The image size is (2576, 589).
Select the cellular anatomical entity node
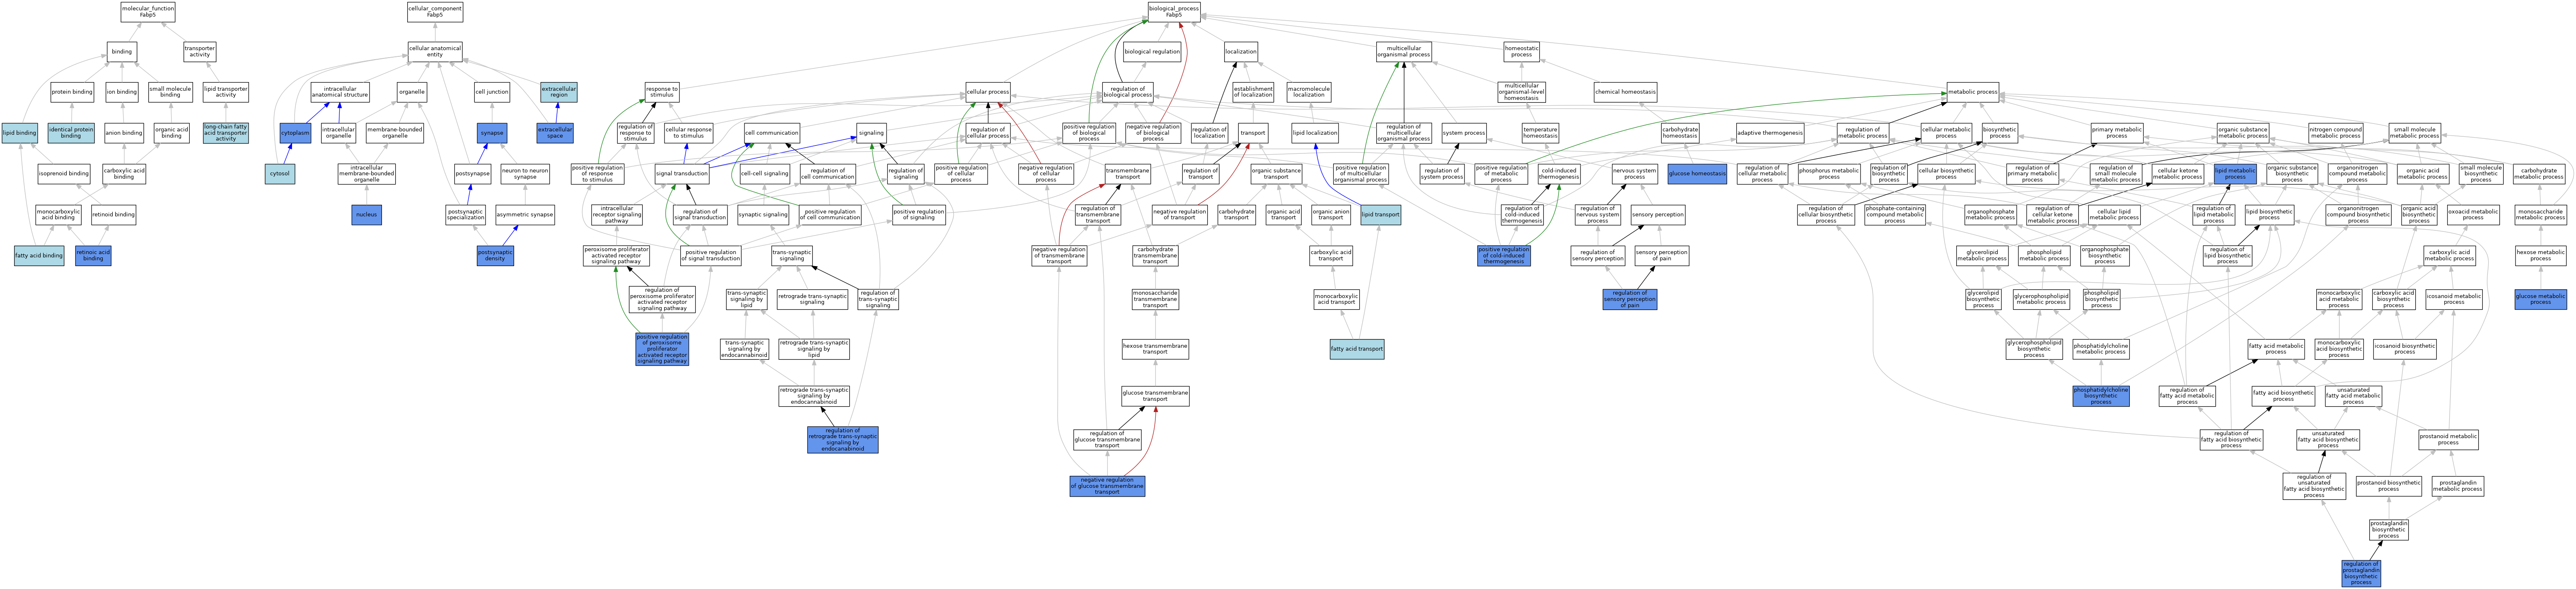point(435,51)
